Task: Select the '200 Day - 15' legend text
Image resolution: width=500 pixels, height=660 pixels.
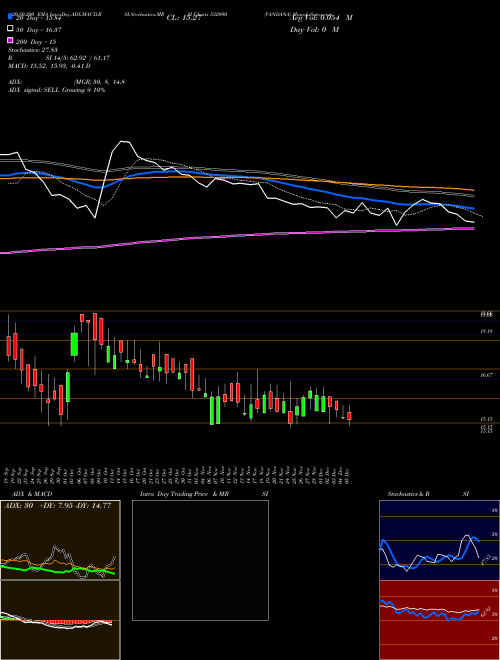Action: click(36, 42)
